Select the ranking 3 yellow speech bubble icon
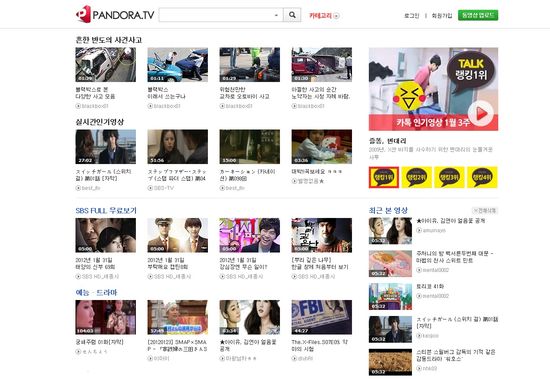 (449, 177)
